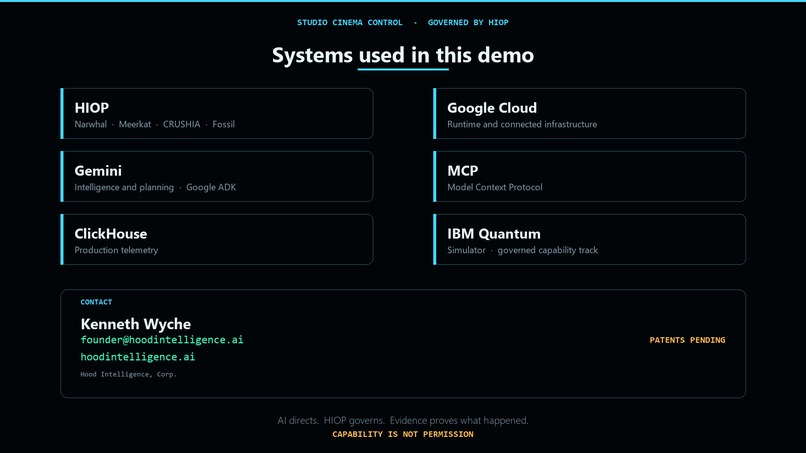This screenshot has height=453, width=806.
Task: Select the Gemini card
Action: pos(217,176)
